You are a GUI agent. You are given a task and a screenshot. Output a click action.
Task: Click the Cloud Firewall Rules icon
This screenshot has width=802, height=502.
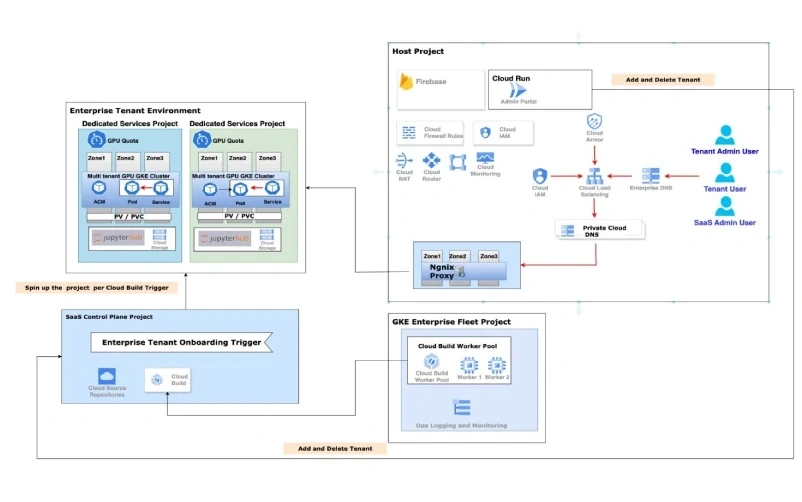point(409,132)
